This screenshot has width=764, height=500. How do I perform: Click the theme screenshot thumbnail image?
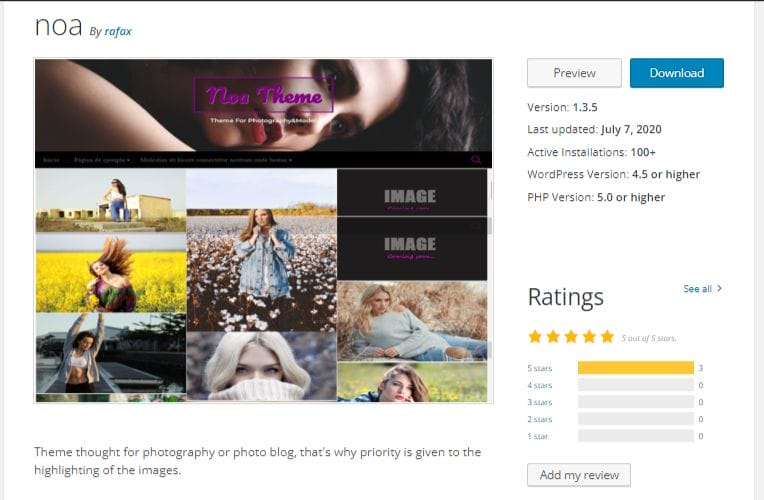coord(264,231)
